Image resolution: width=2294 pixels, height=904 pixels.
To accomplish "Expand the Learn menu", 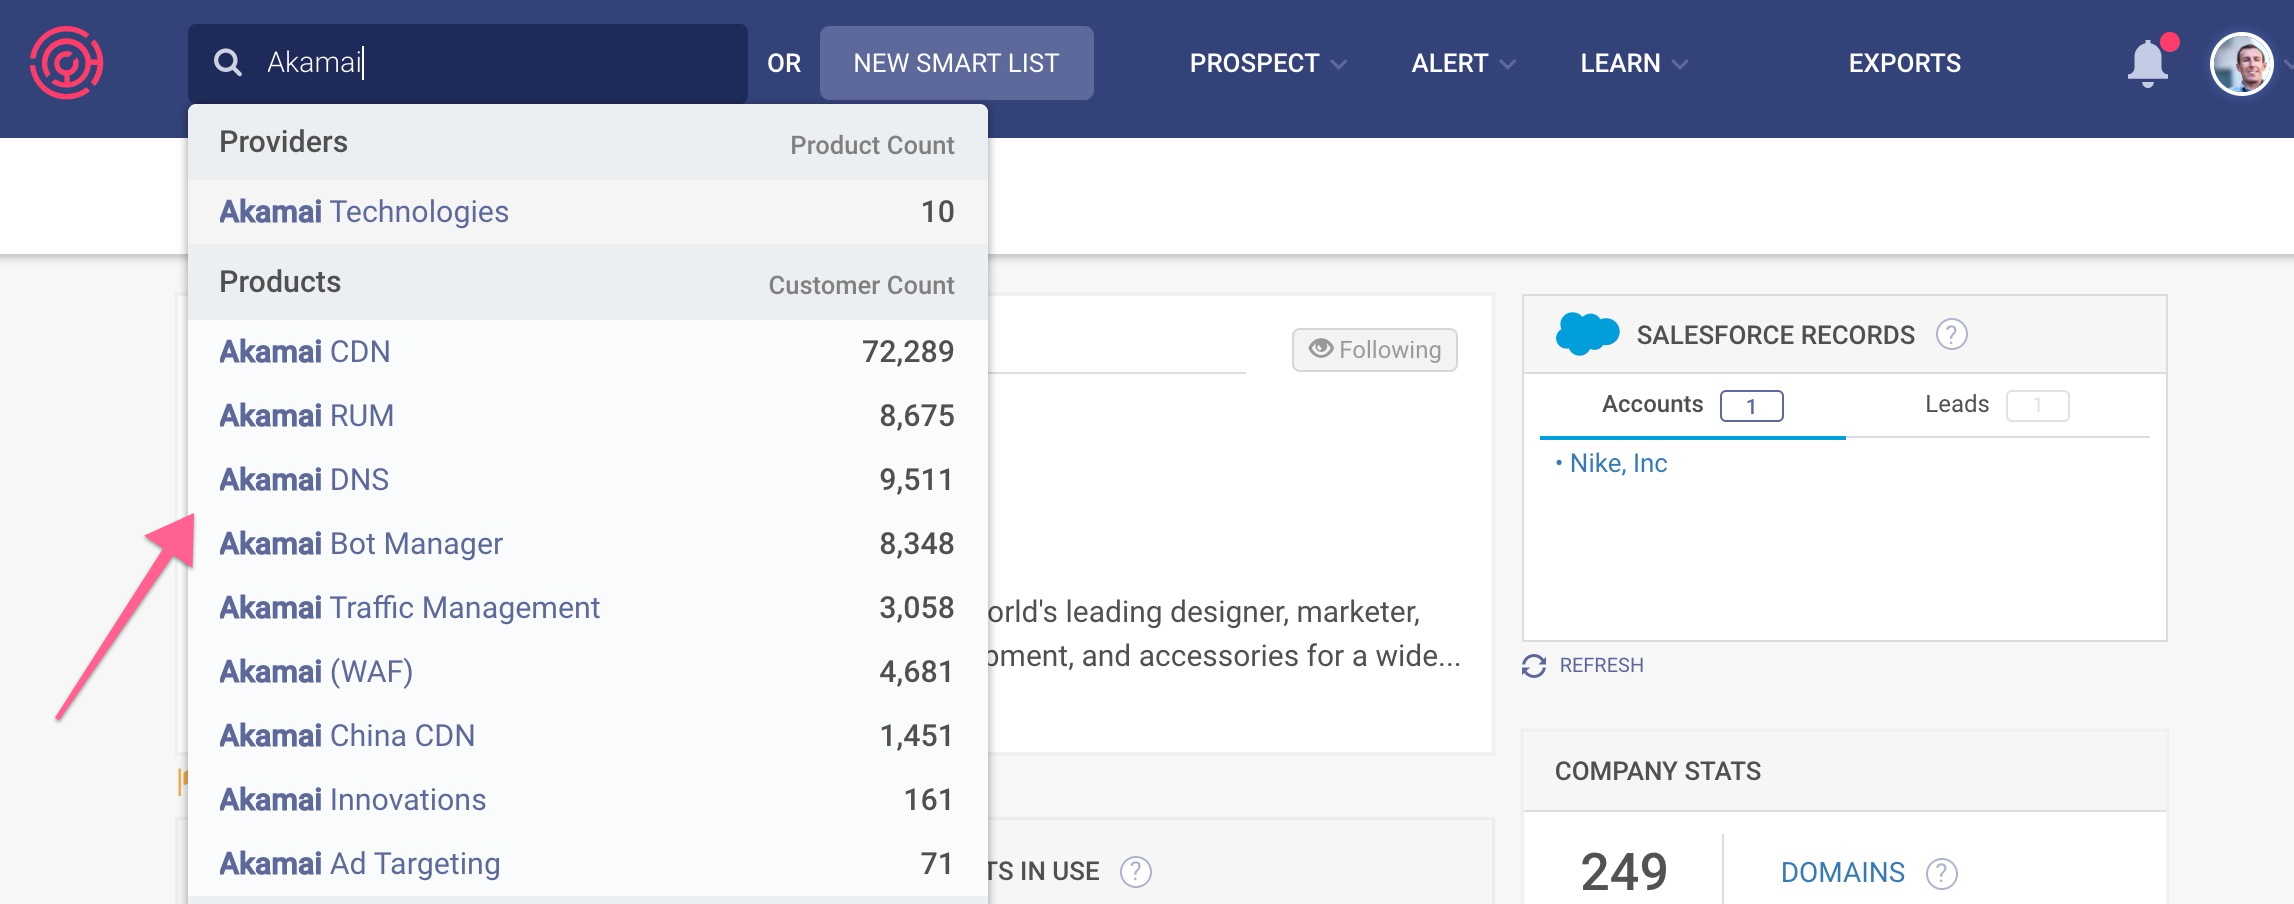I will click(x=1633, y=63).
